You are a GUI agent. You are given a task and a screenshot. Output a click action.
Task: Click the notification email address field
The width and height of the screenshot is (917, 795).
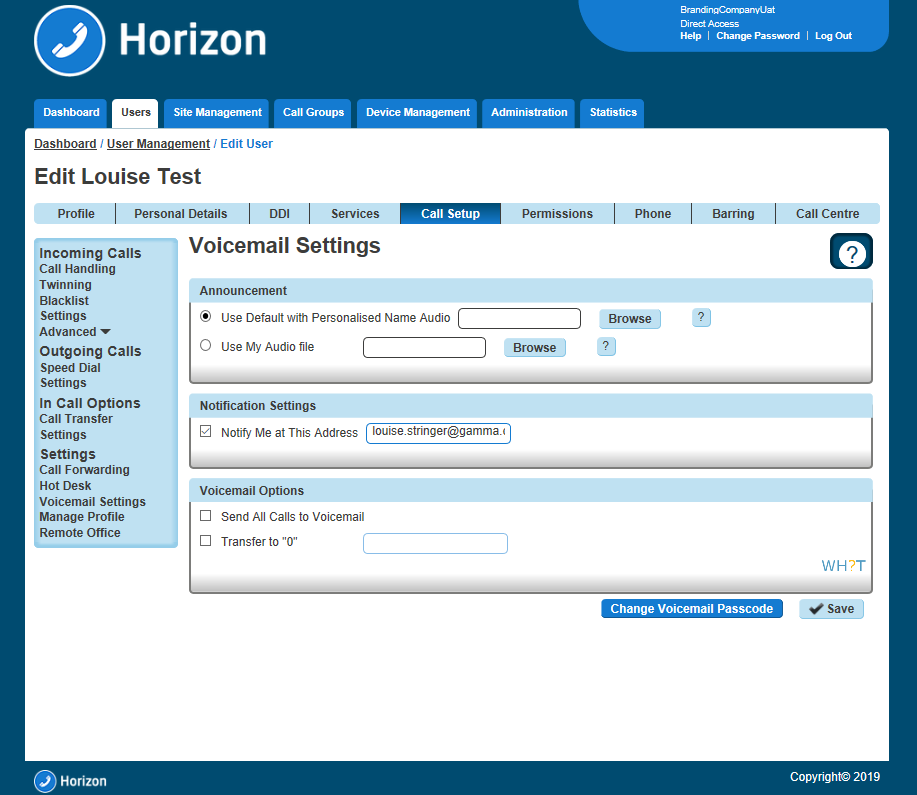(x=438, y=433)
